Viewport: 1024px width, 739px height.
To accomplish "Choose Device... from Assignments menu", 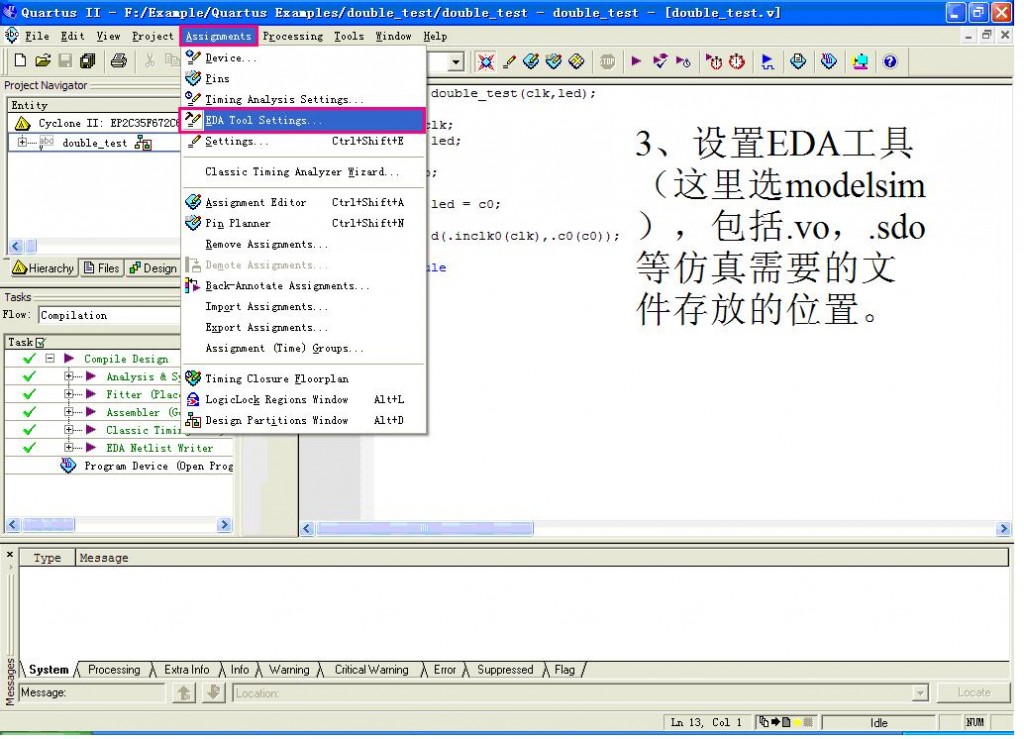I will pyautogui.click(x=305, y=58).
